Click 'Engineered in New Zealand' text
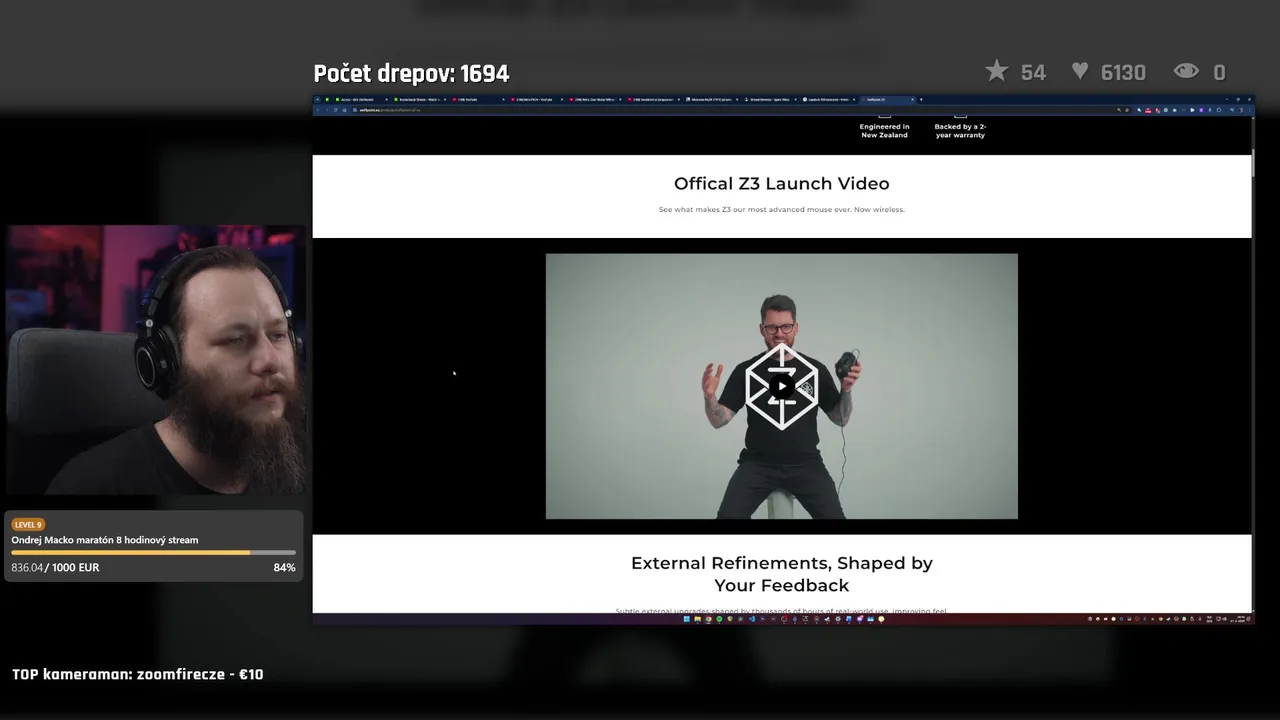Viewport: 1280px width, 720px height. 884,131
